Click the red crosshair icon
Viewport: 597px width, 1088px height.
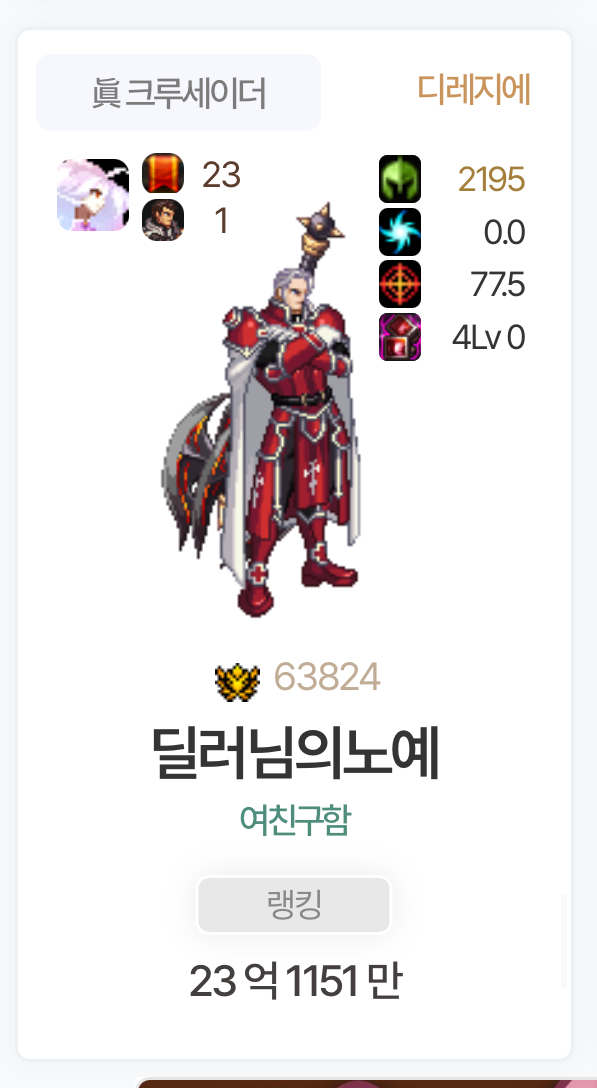point(400,284)
